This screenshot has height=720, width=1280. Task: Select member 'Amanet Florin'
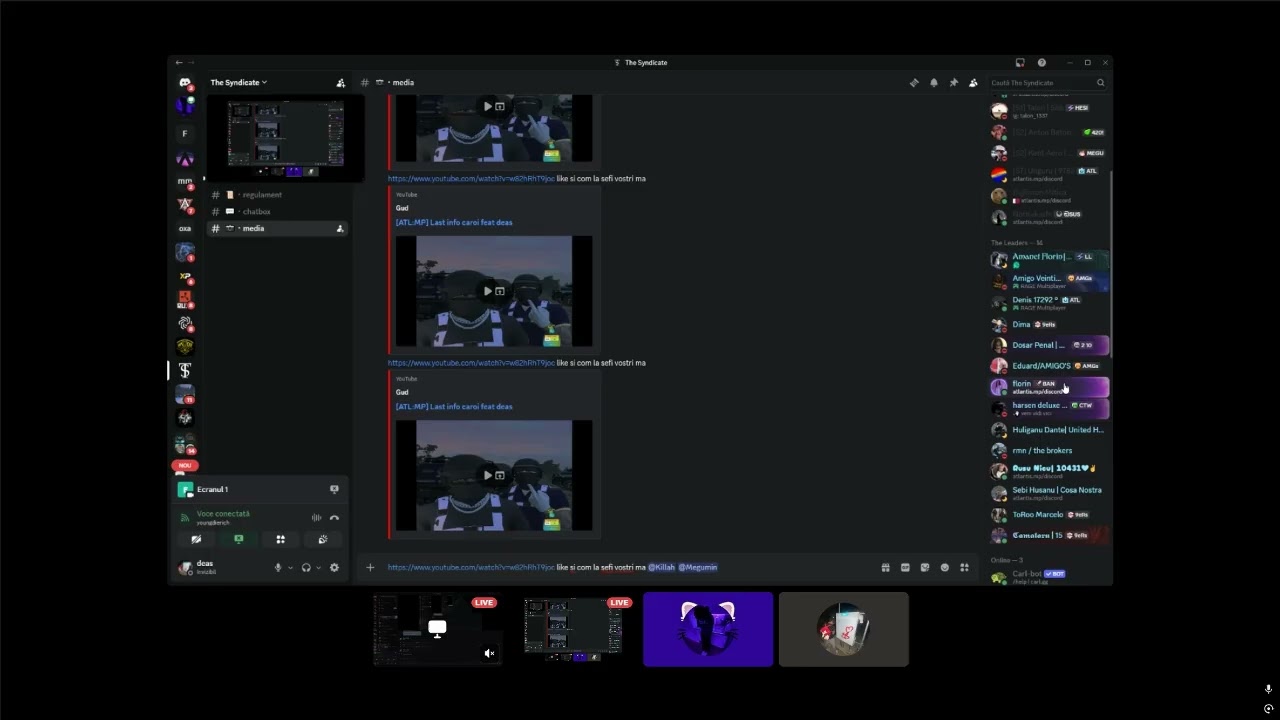point(1048,260)
